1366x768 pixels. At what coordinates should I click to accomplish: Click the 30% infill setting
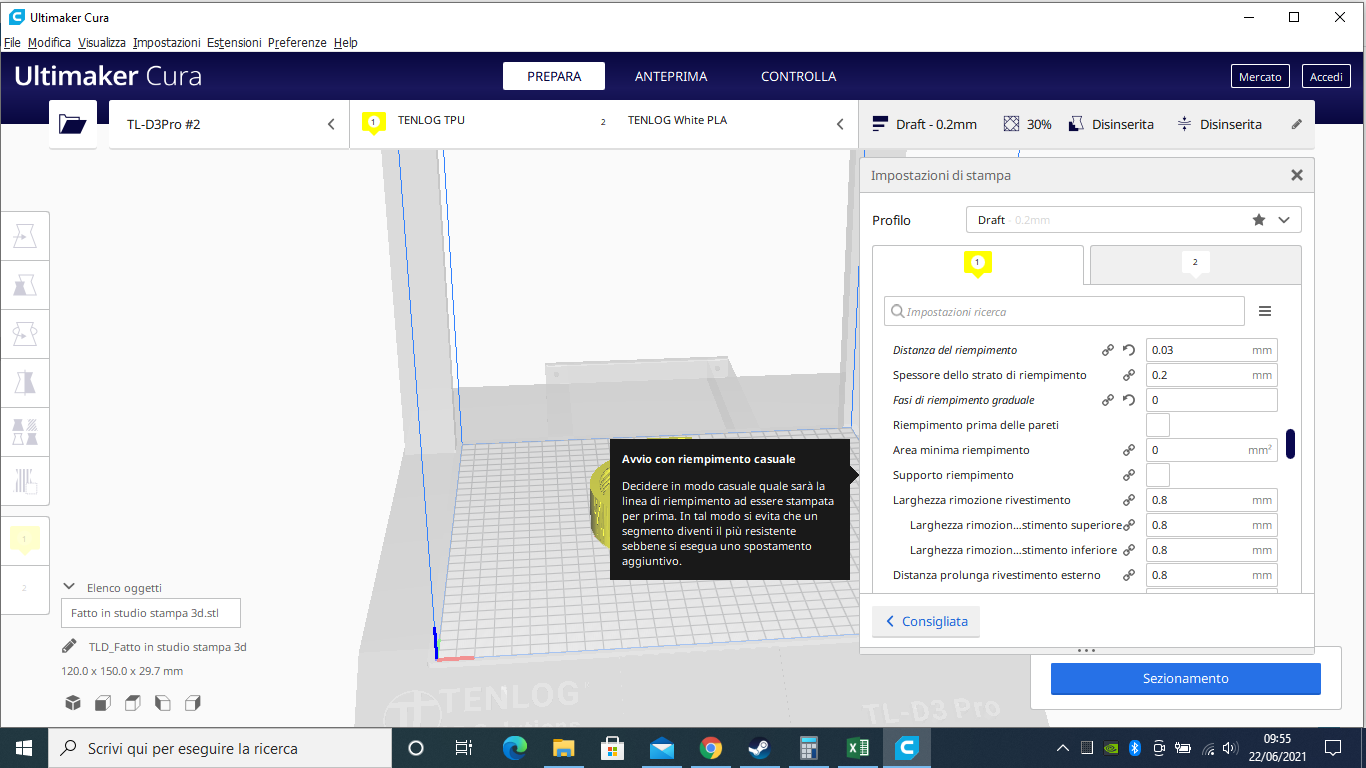click(x=1028, y=124)
